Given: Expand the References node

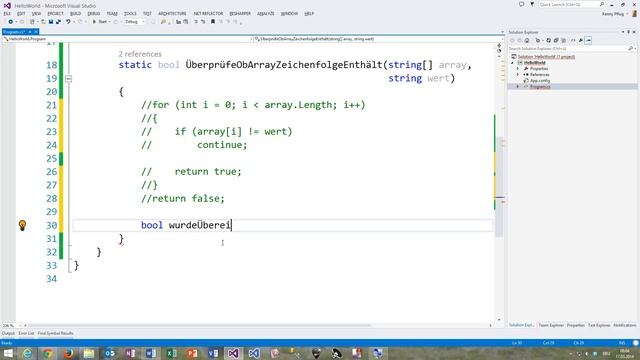Looking at the screenshot, I should [518, 75].
